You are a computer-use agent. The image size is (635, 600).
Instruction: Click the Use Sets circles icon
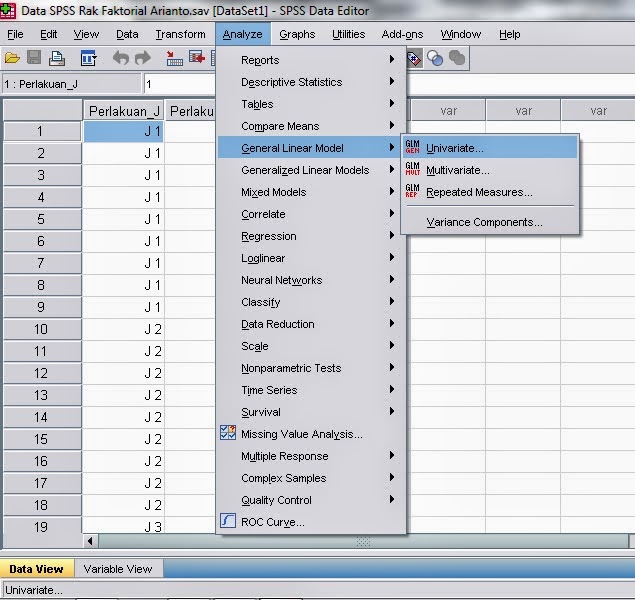[435, 59]
